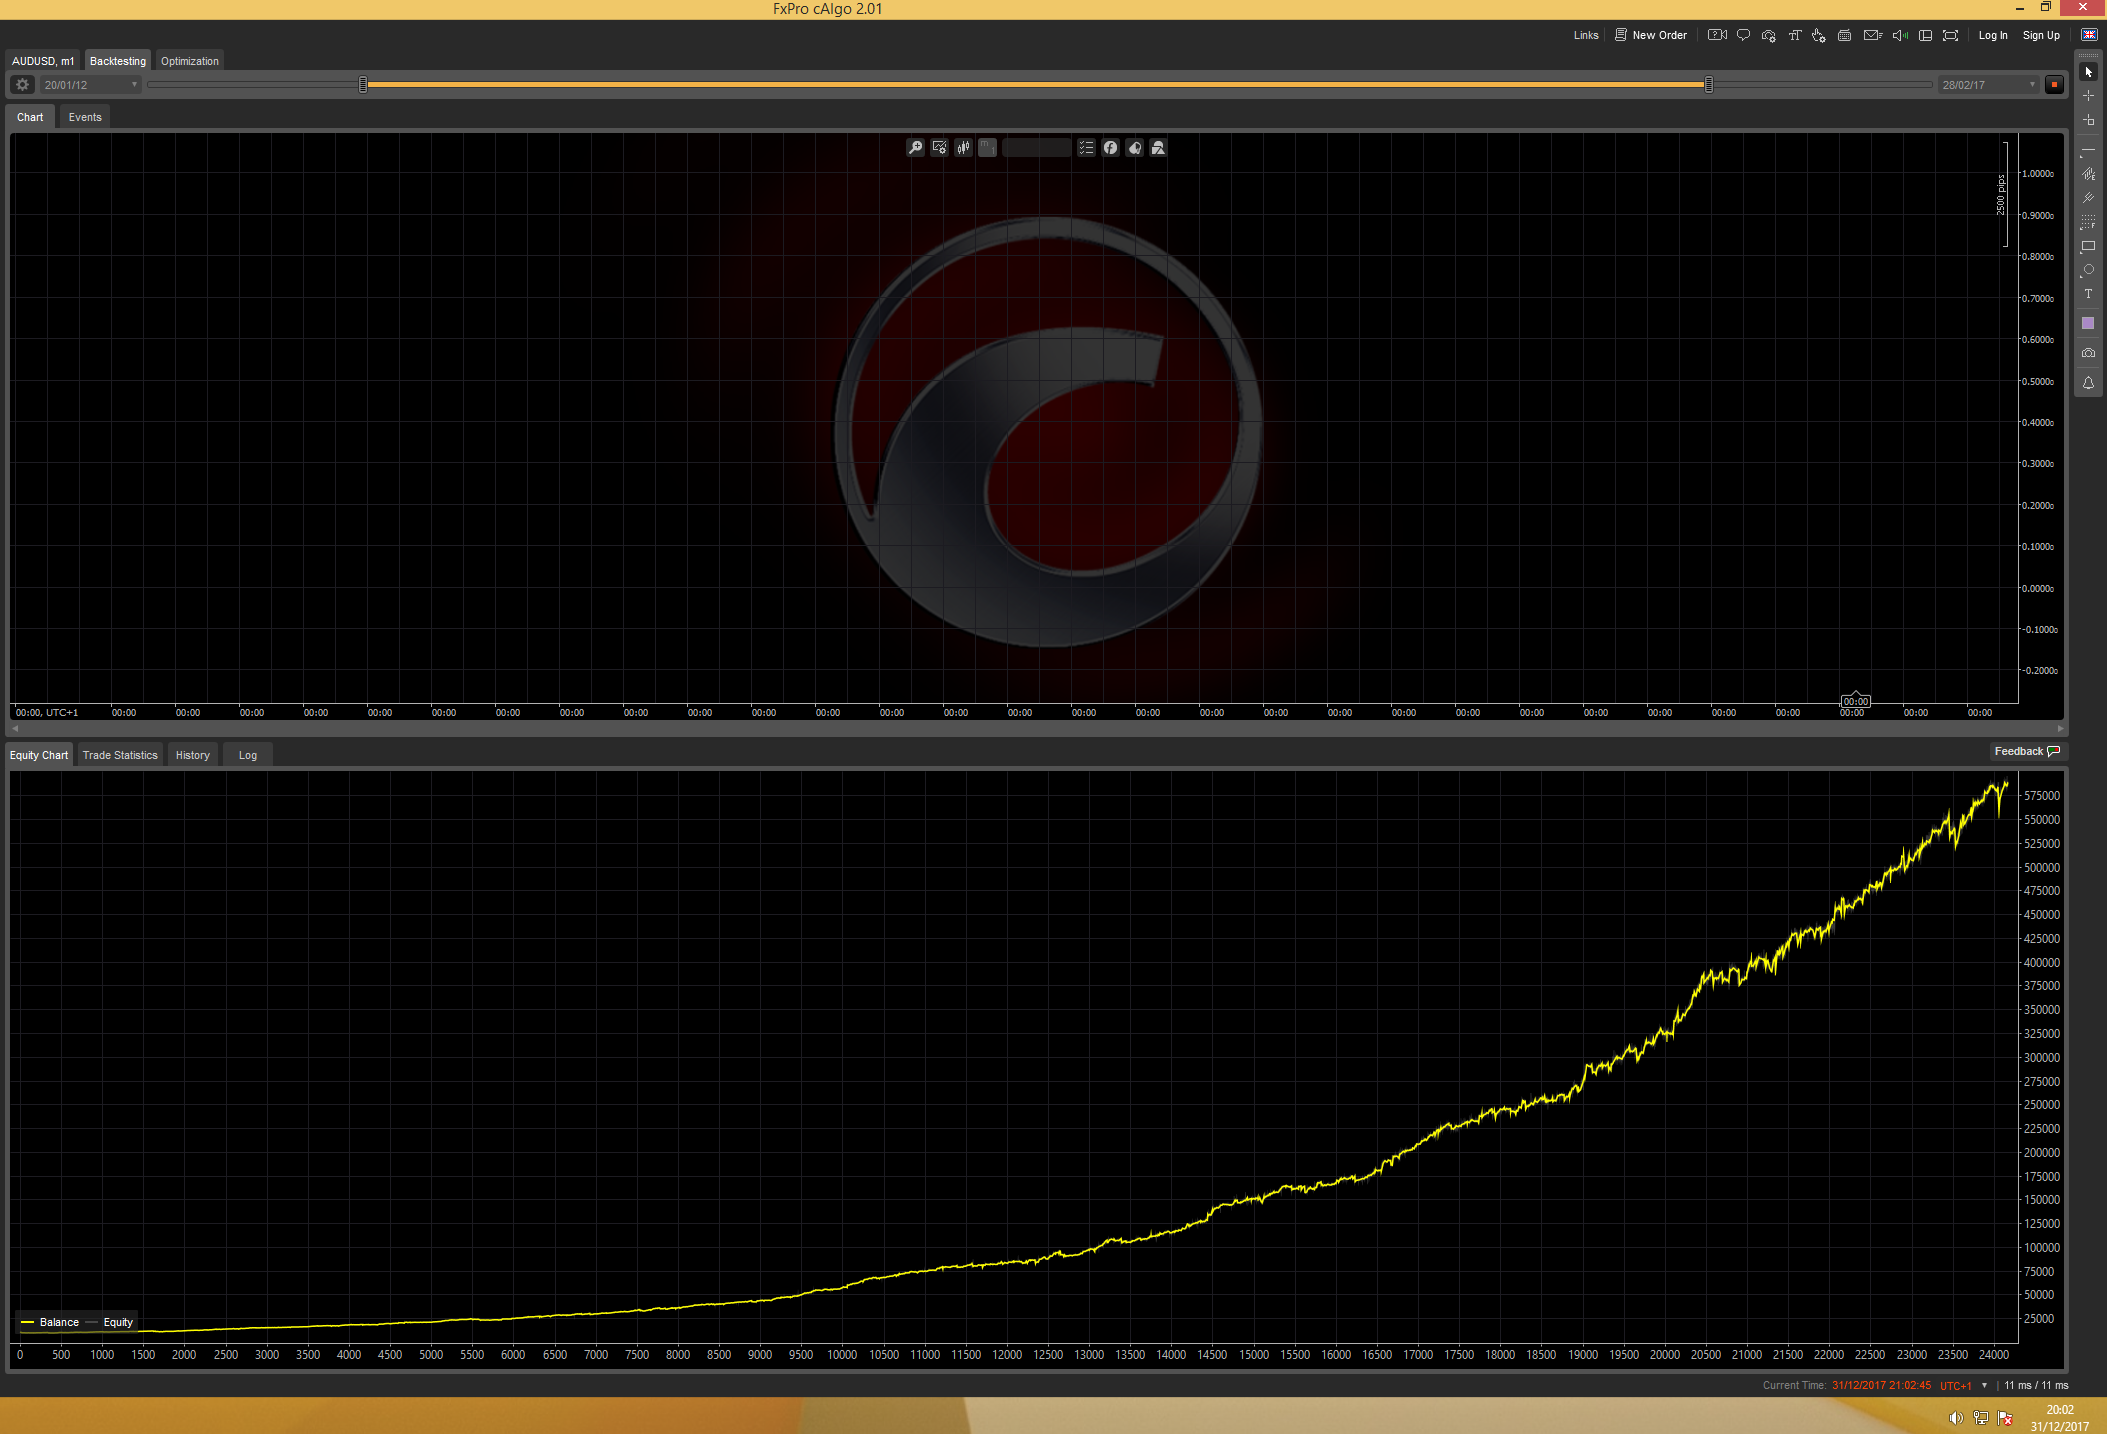The image size is (2107, 1434).
Task: Choose the Fibonacci retracement tool
Action: [2088, 222]
